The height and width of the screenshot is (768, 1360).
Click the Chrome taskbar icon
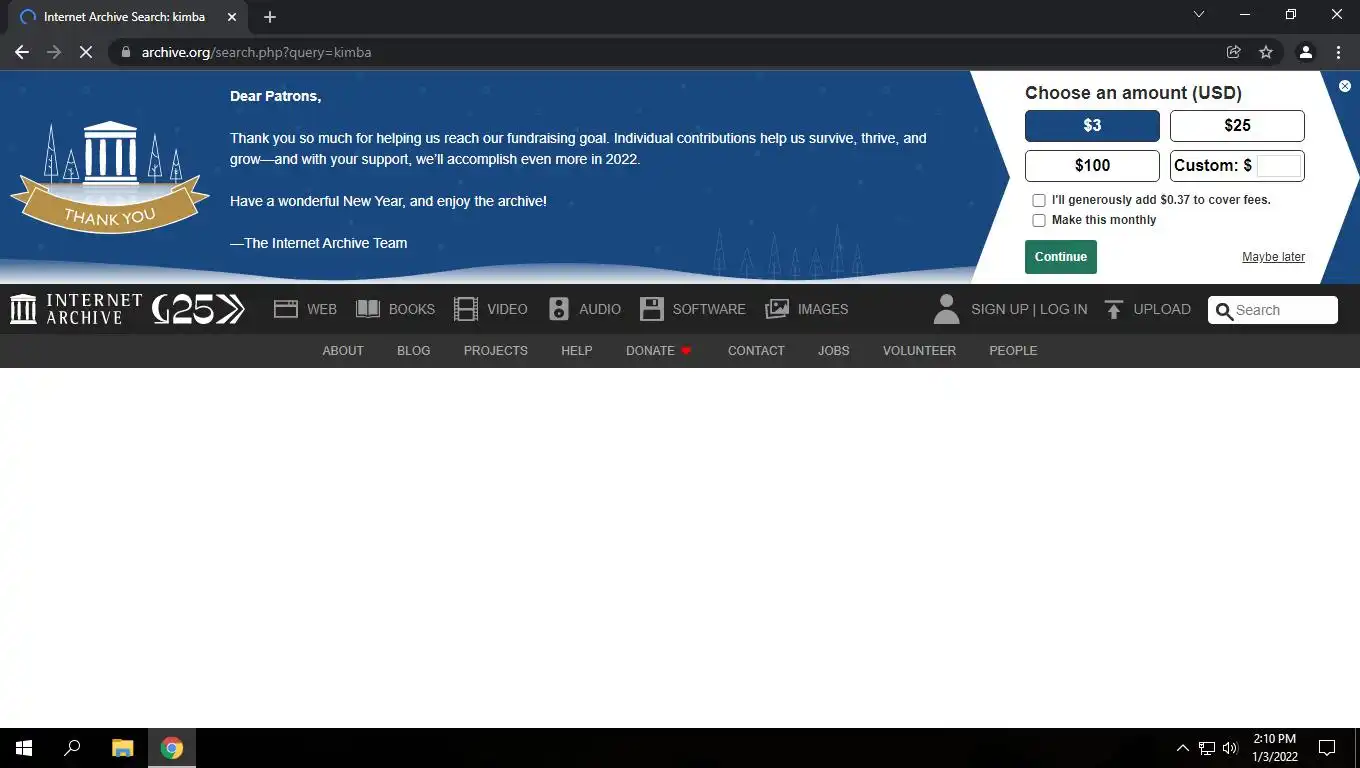172,748
